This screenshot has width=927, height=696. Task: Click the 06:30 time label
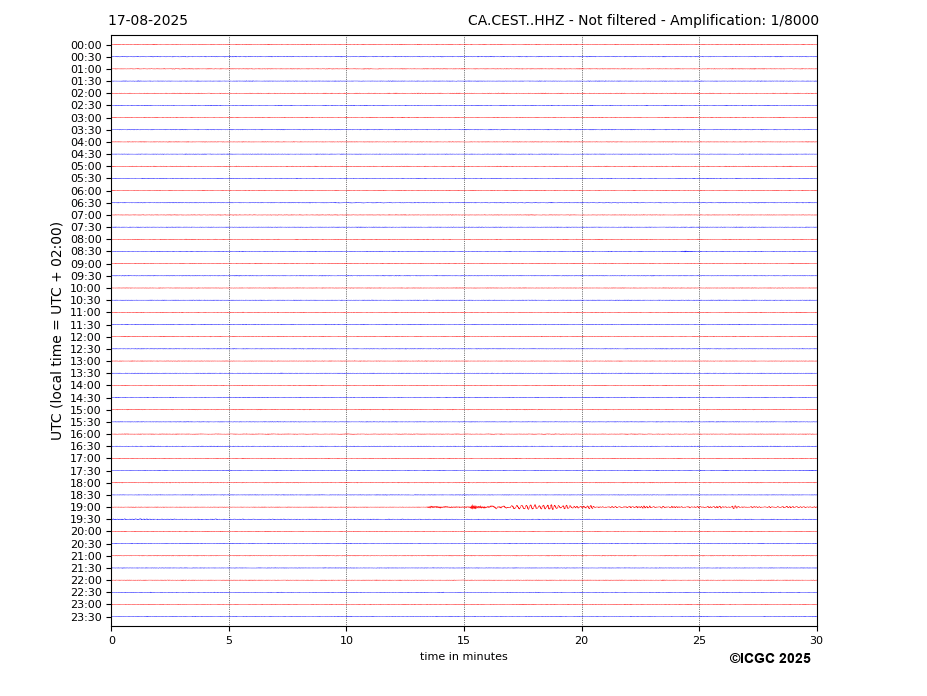pos(86,203)
